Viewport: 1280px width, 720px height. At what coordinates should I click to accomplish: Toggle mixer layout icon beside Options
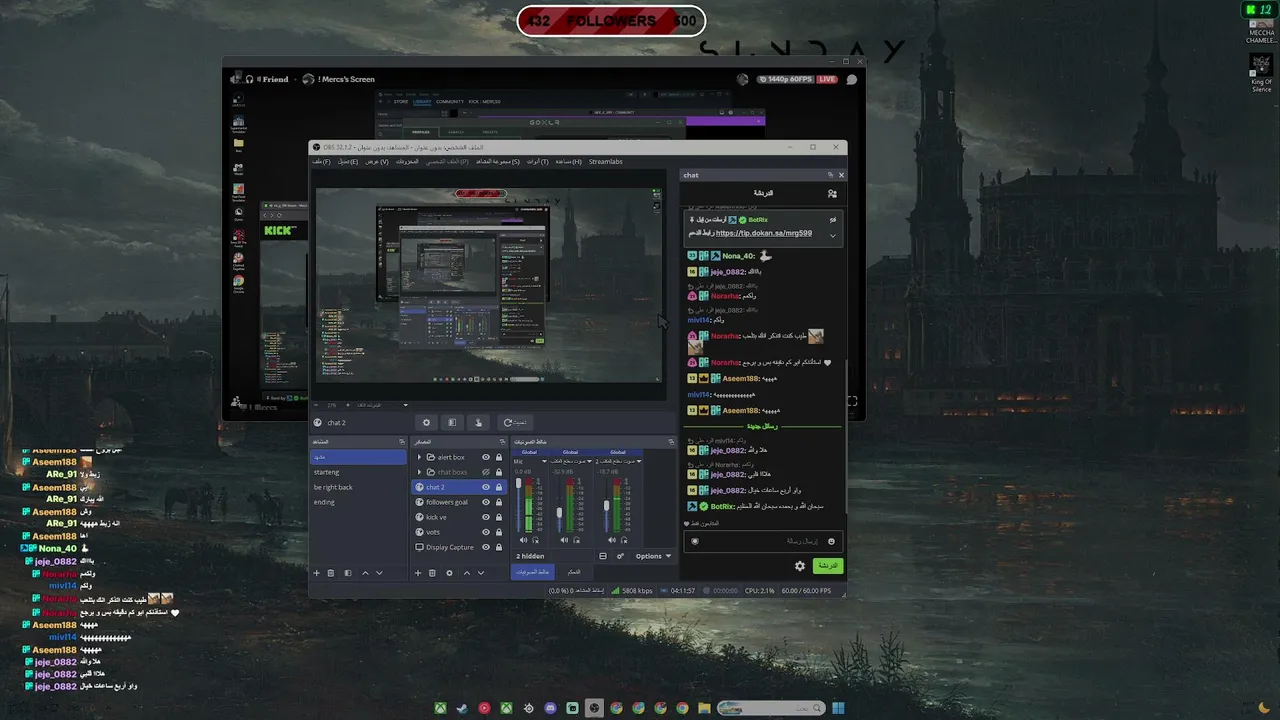603,556
